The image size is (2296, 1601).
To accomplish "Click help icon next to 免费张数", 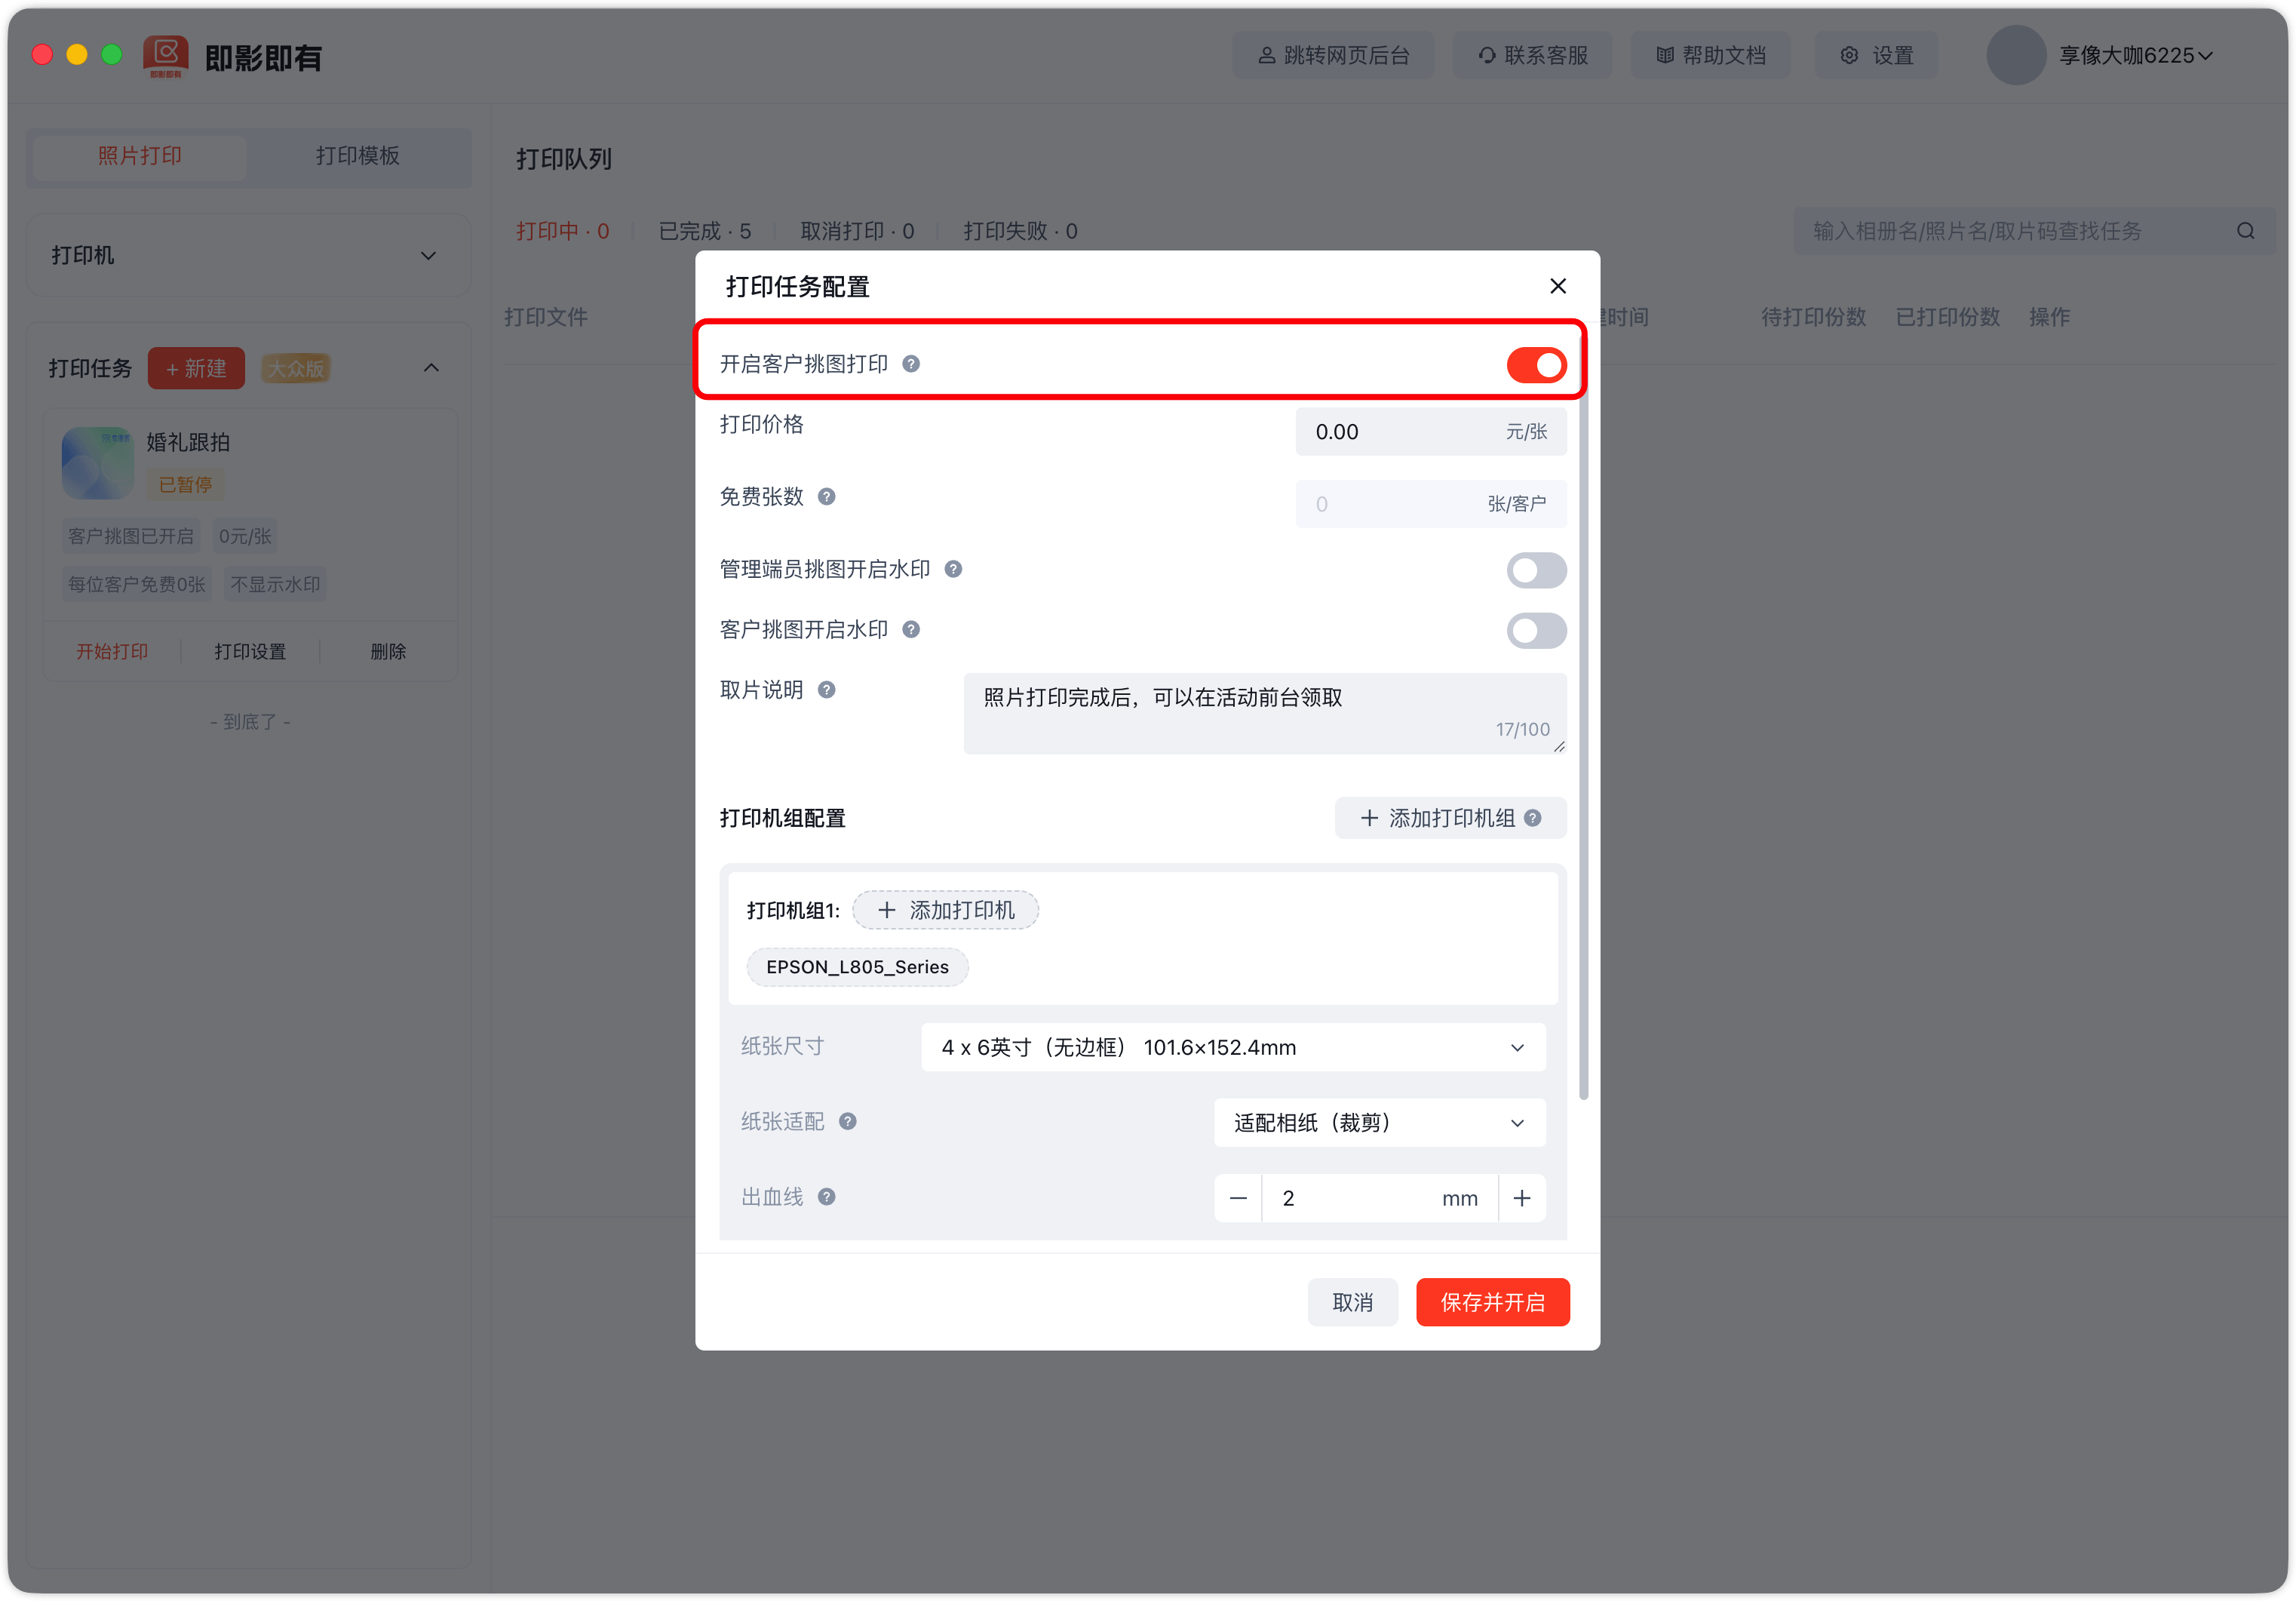I will 826,497.
